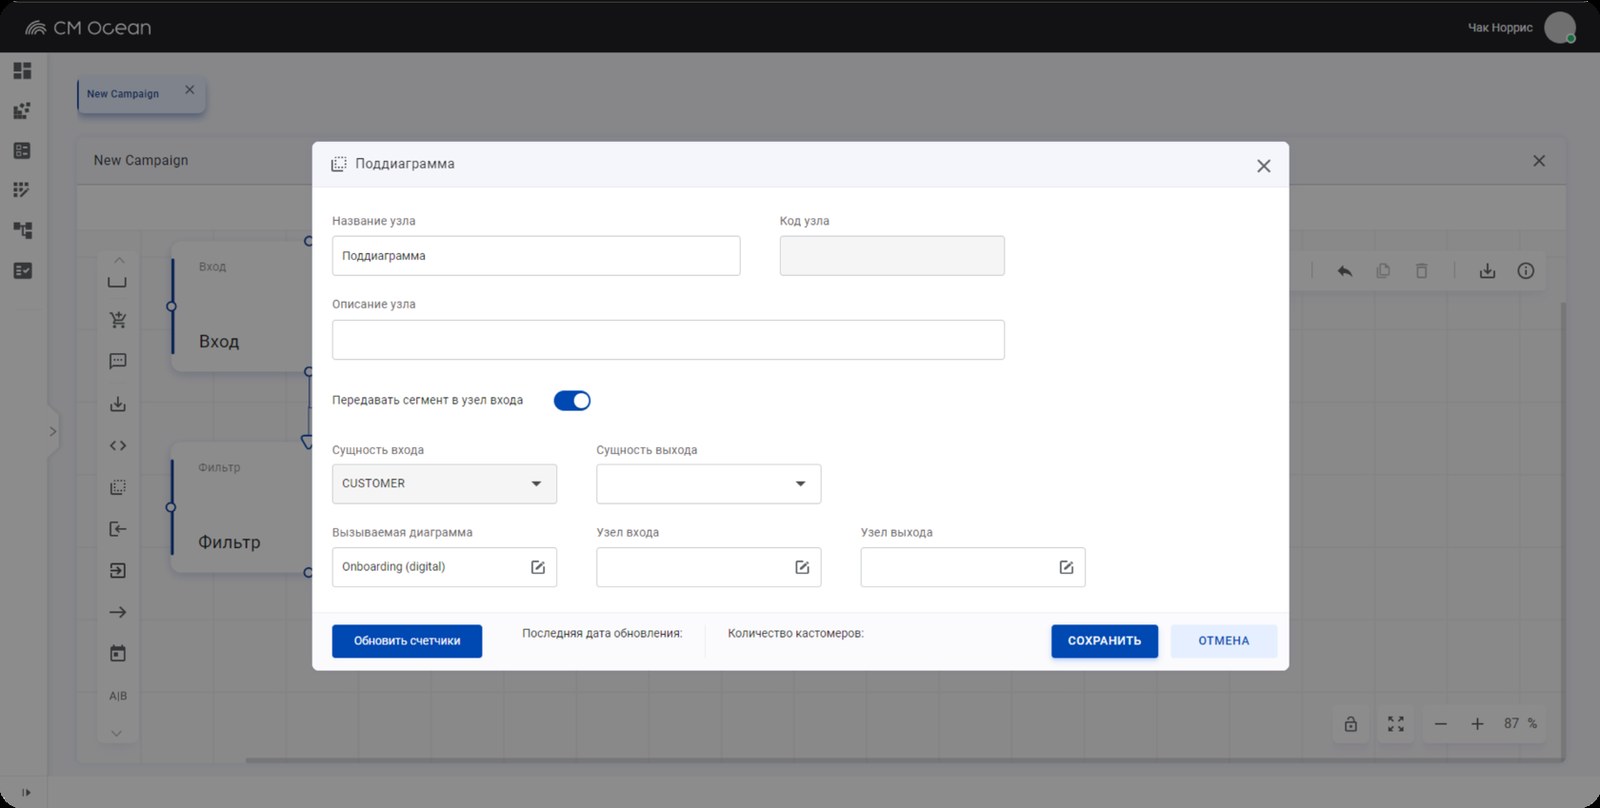Click the zoom in plus button
The height and width of the screenshot is (808, 1600).
1477,724
